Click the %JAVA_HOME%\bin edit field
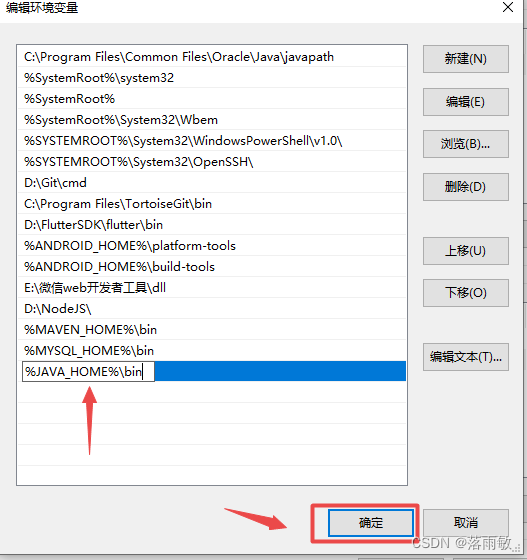This screenshot has height=560, width=527. point(88,371)
